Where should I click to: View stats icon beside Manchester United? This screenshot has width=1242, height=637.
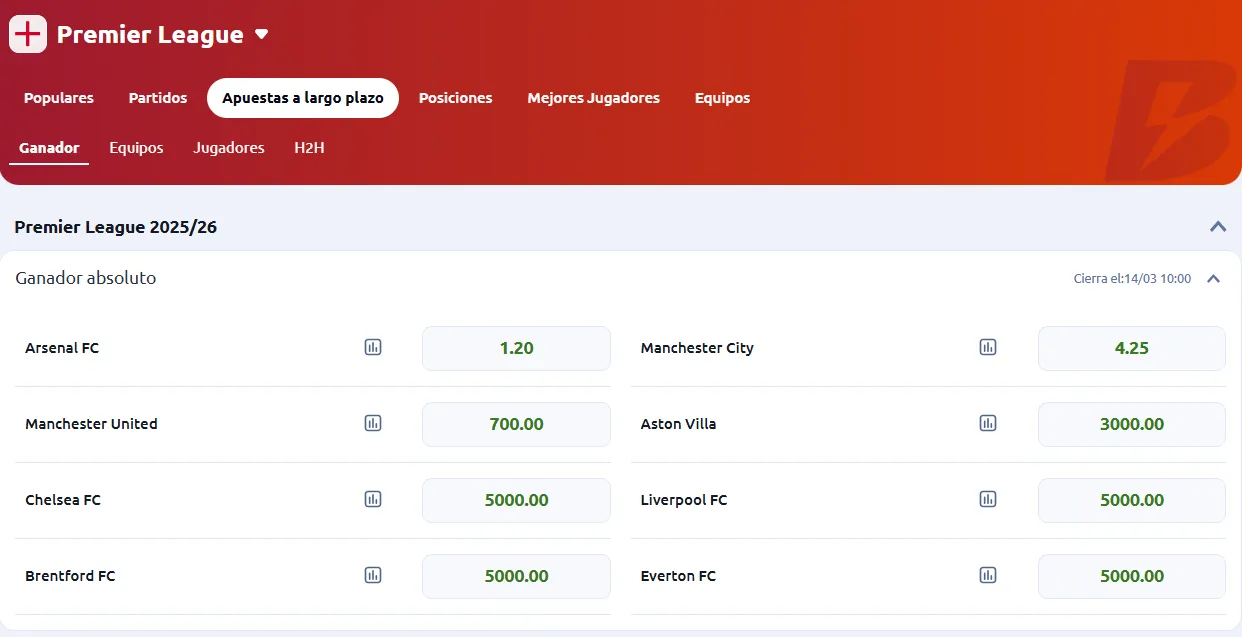373,424
